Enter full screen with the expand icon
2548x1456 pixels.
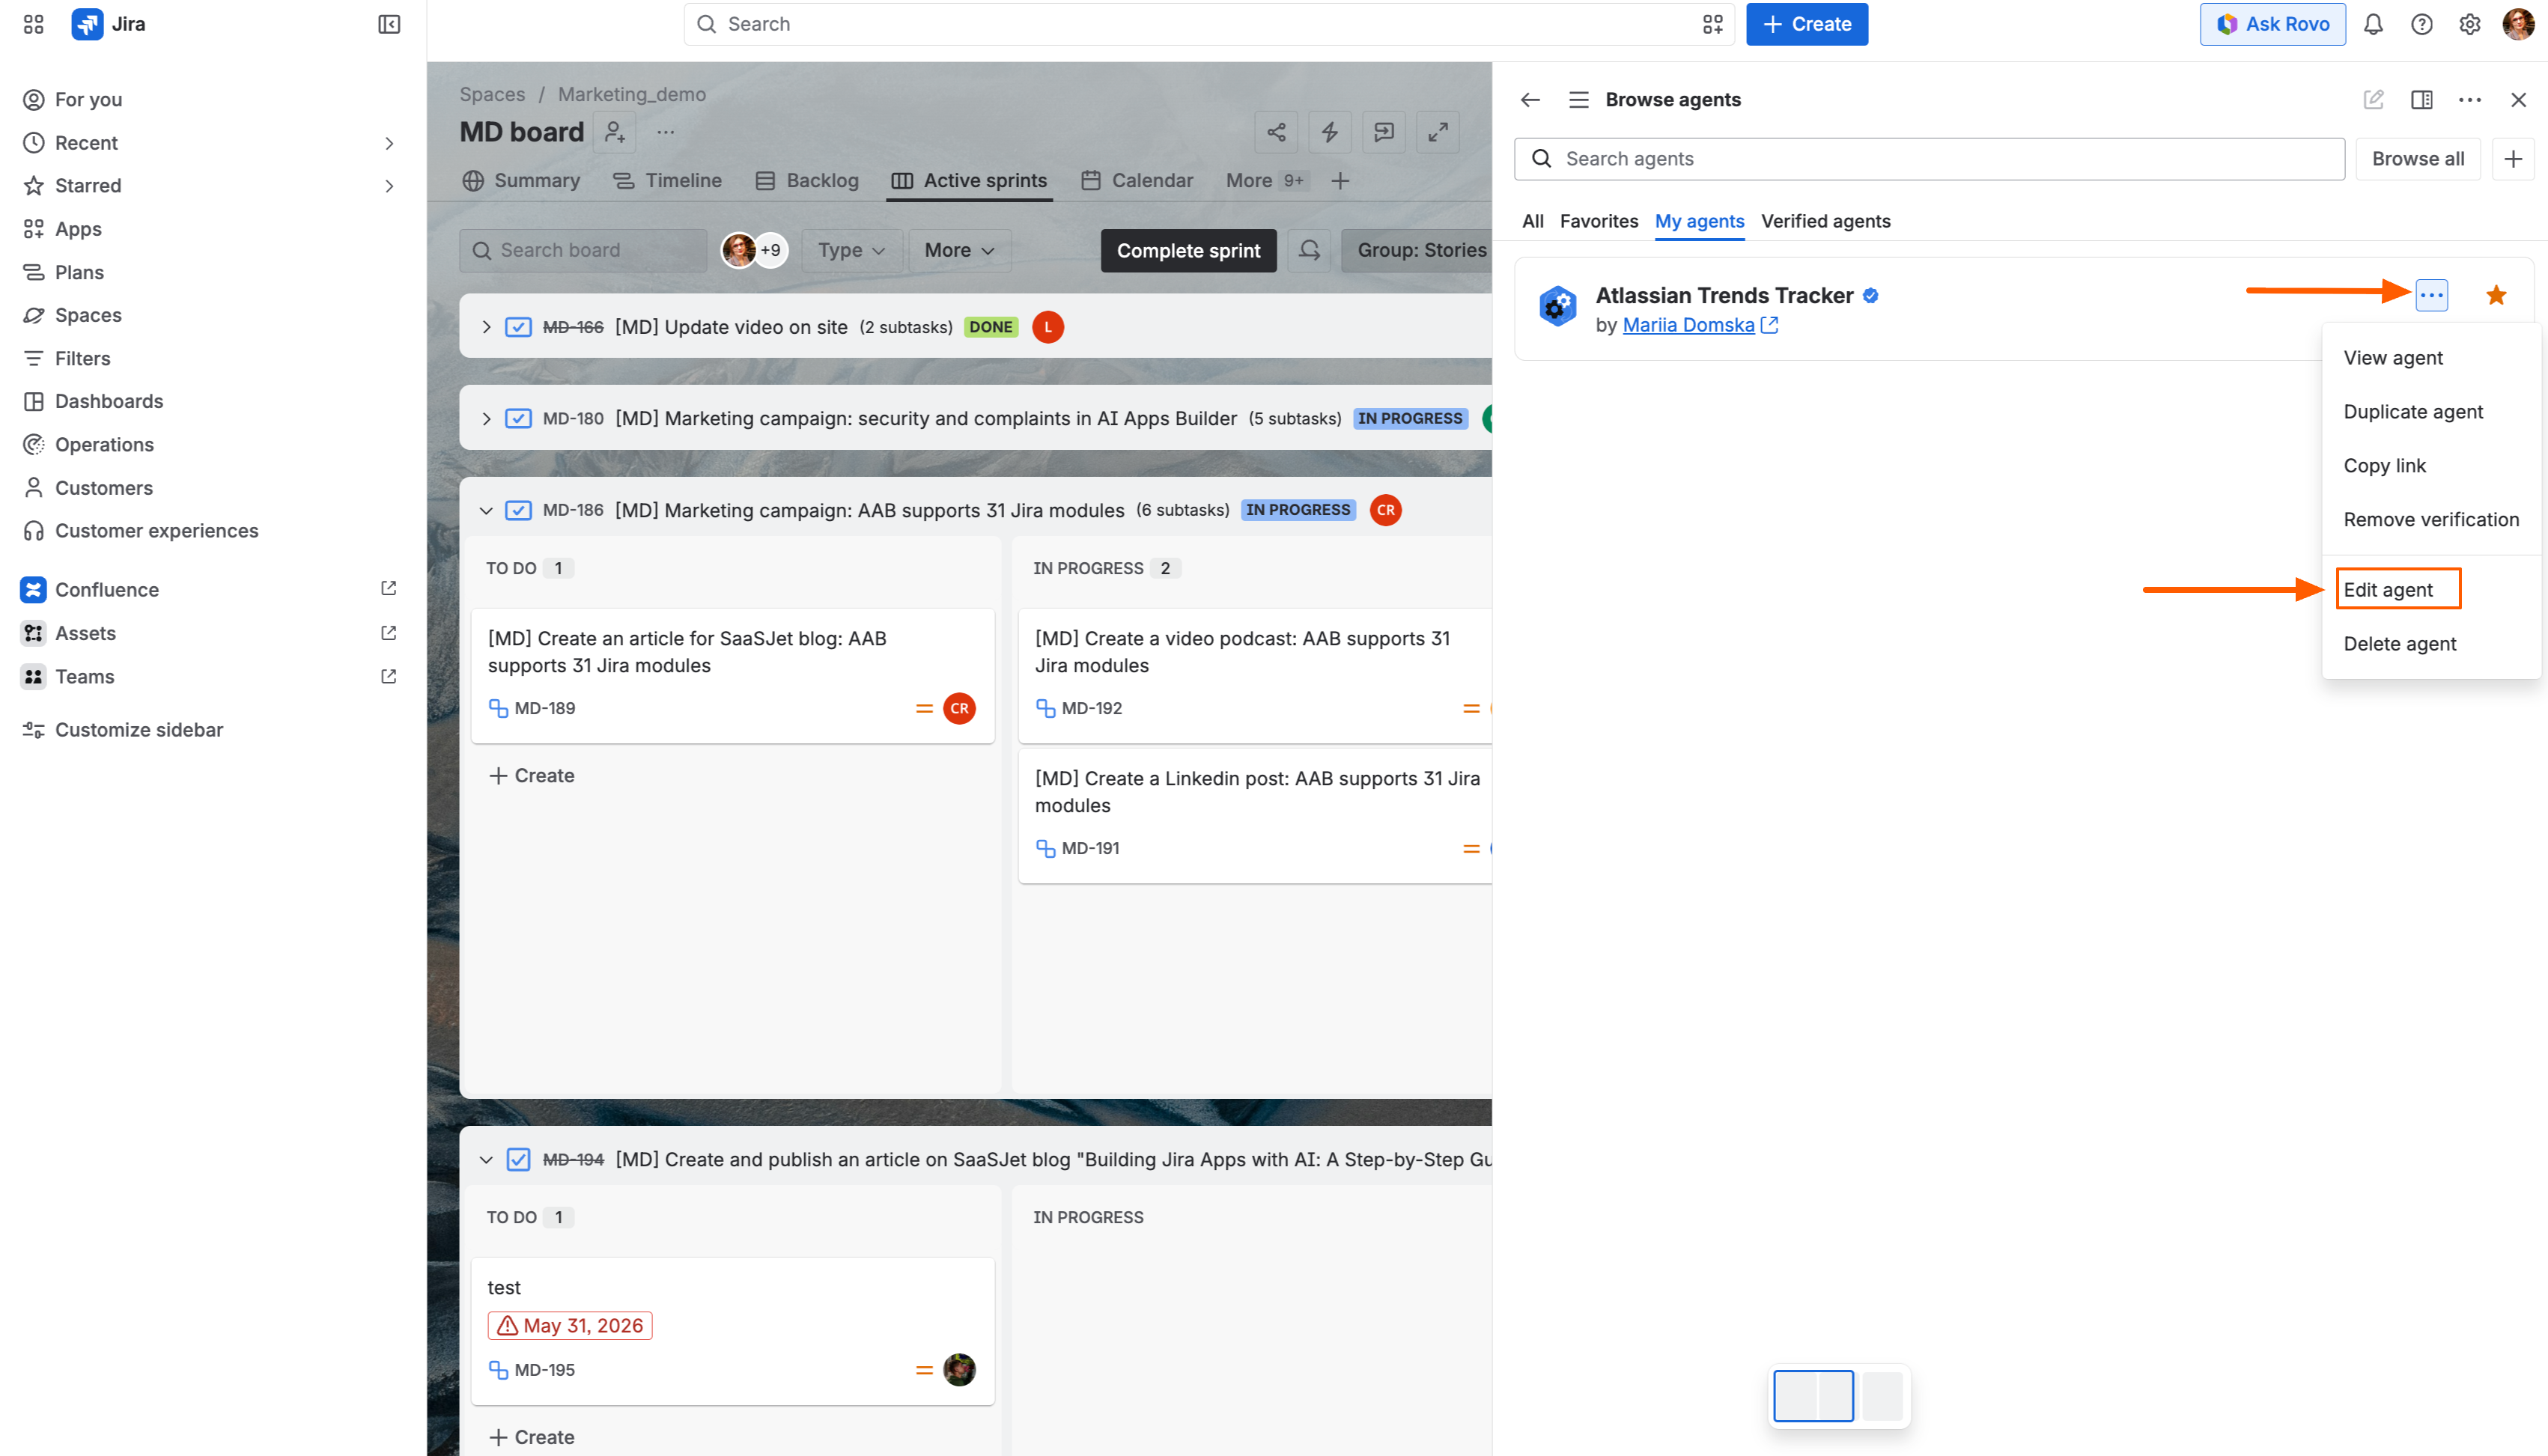(1438, 132)
